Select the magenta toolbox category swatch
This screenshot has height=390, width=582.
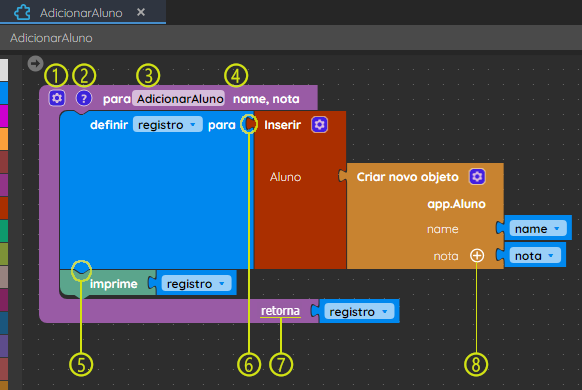4,116
